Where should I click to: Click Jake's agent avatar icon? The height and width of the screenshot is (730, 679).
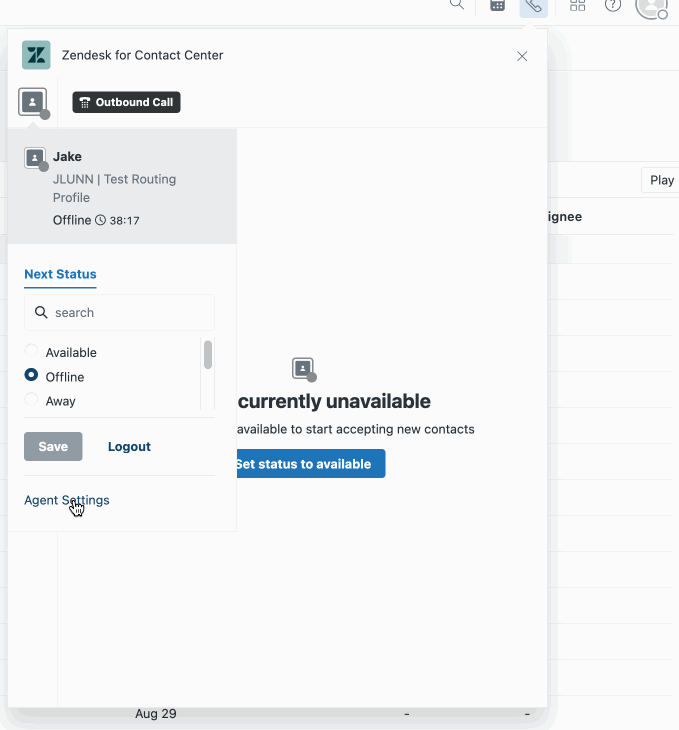click(x=35, y=159)
